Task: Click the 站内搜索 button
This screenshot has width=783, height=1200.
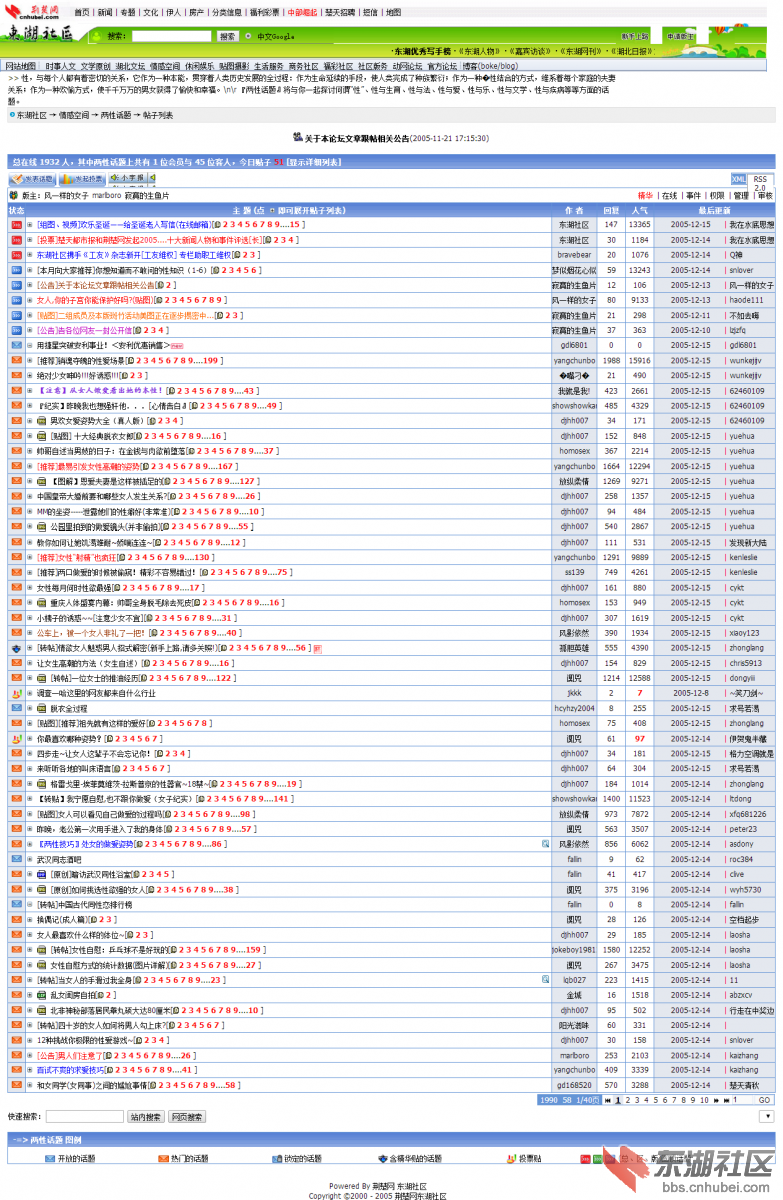Action: 144,1116
